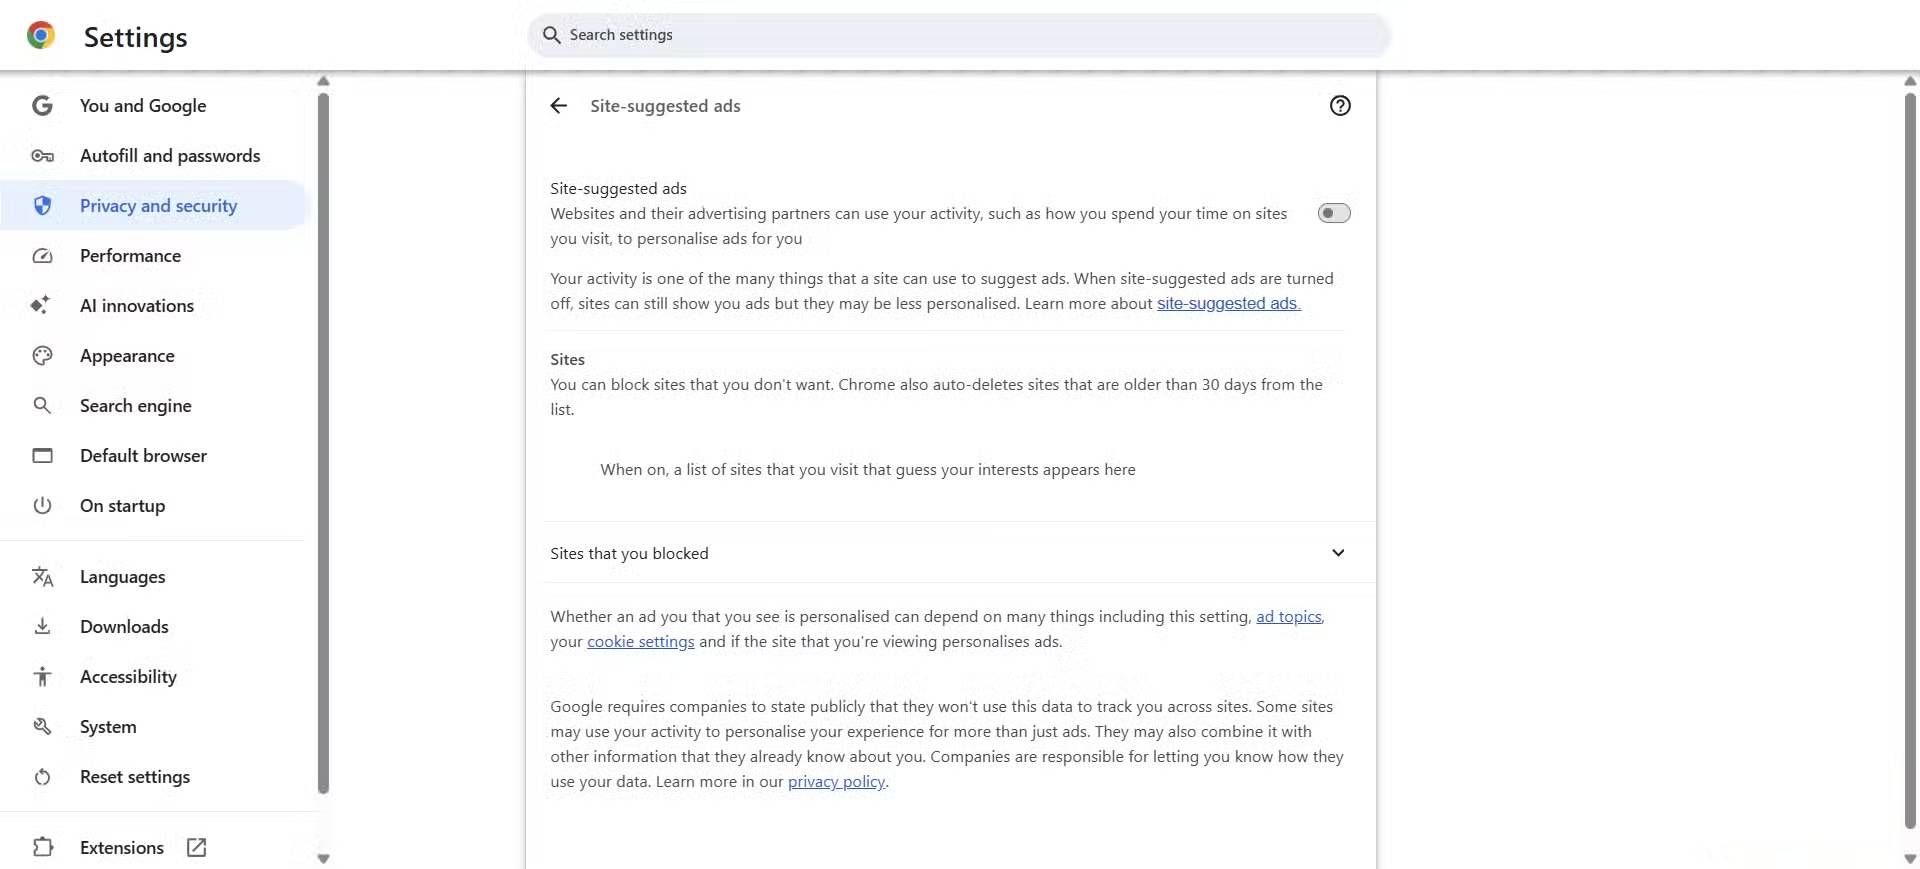Click the AI innovations sparkle icon
1920x869 pixels.
coord(41,305)
